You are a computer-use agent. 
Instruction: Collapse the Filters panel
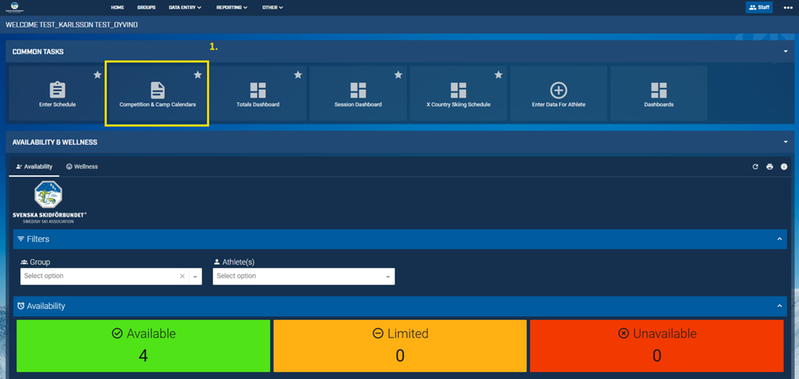[779, 239]
